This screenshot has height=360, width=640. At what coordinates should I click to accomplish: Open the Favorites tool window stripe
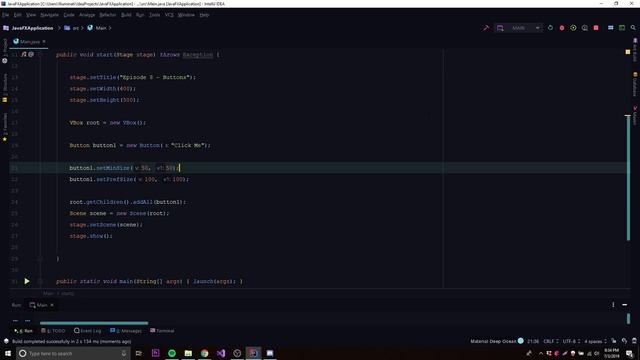point(5,127)
